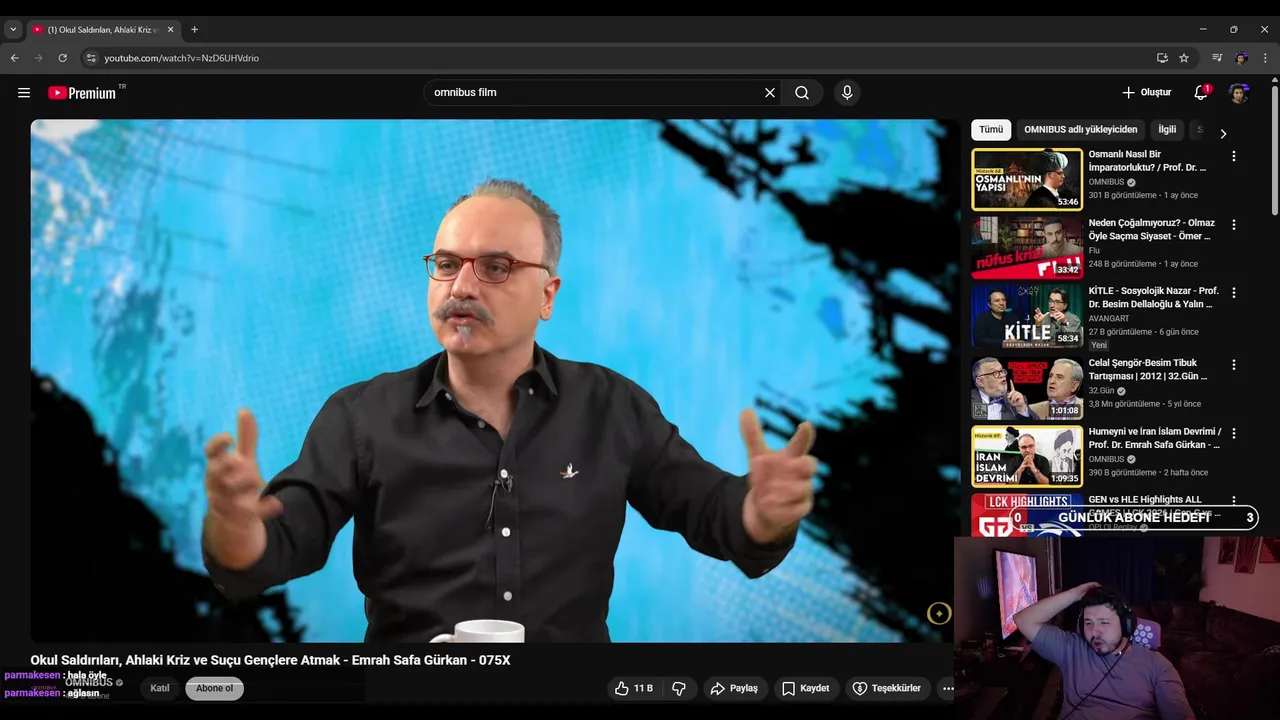Open İran İslam Devrimi thumbnail
1280x720 pixels.
click(x=1027, y=457)
